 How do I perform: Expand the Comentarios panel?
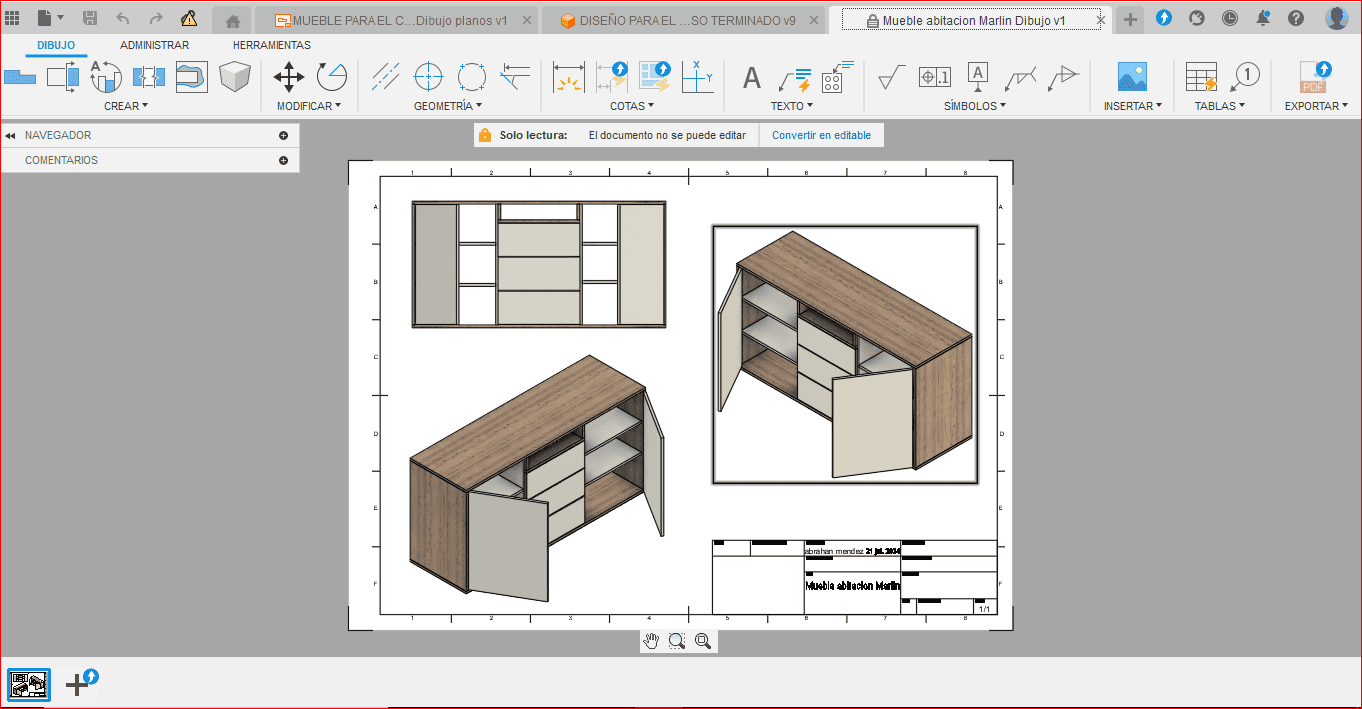[283, 160]
